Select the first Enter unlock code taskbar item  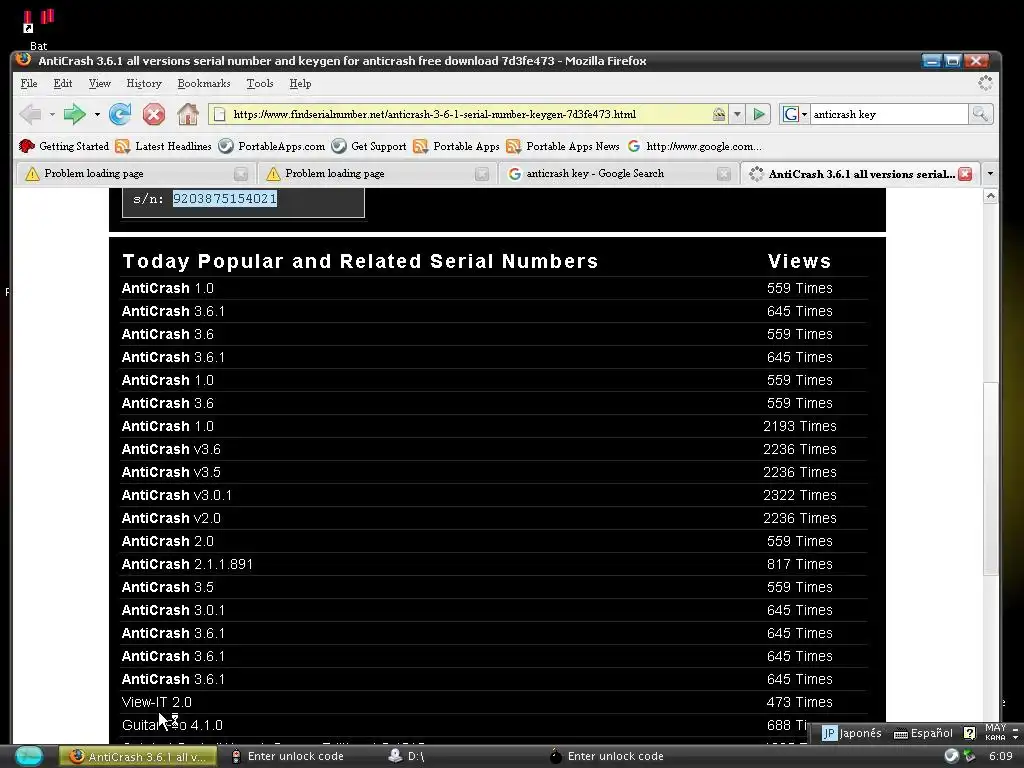click(x=287, y=756)
